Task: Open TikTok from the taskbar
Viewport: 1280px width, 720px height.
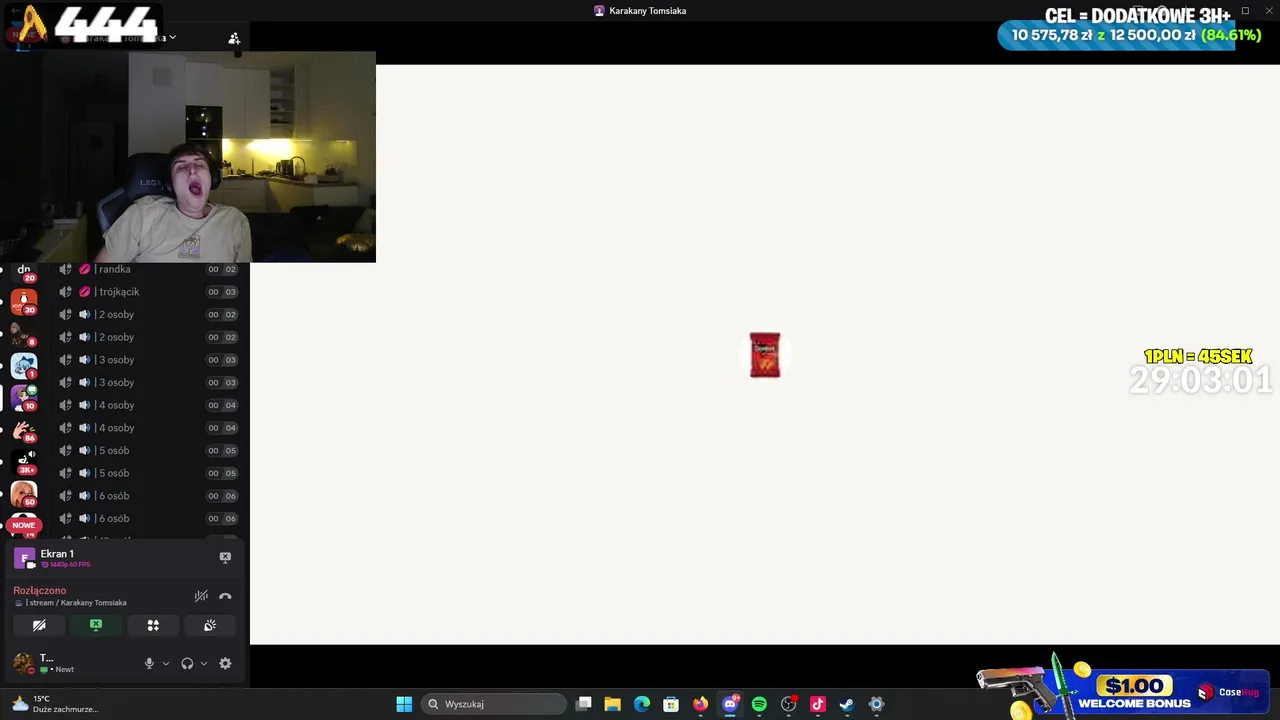Action: coord(818,704)
